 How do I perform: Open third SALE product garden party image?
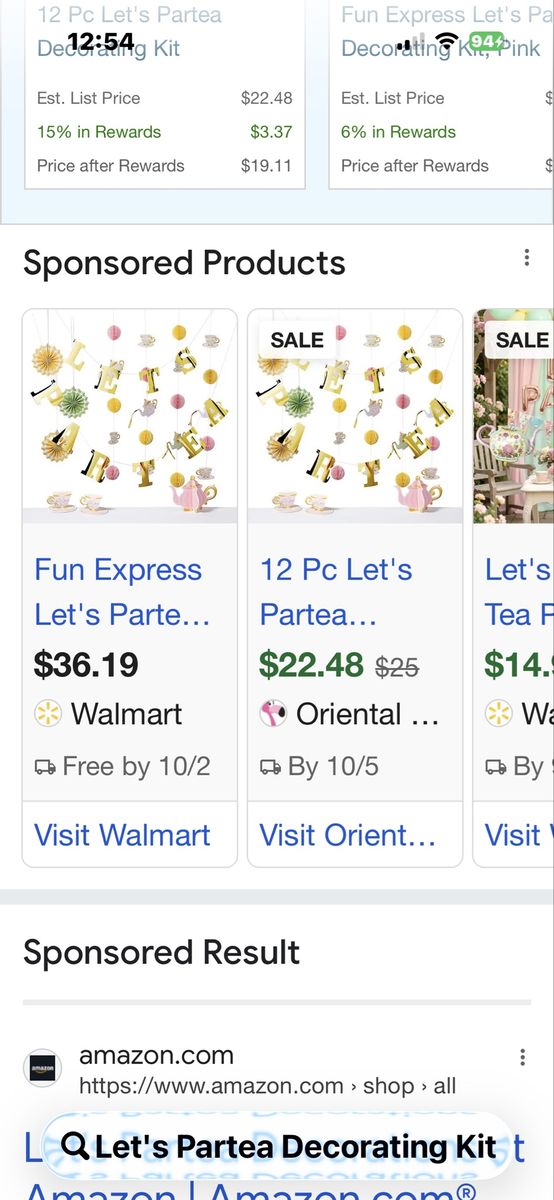point(514,416)
